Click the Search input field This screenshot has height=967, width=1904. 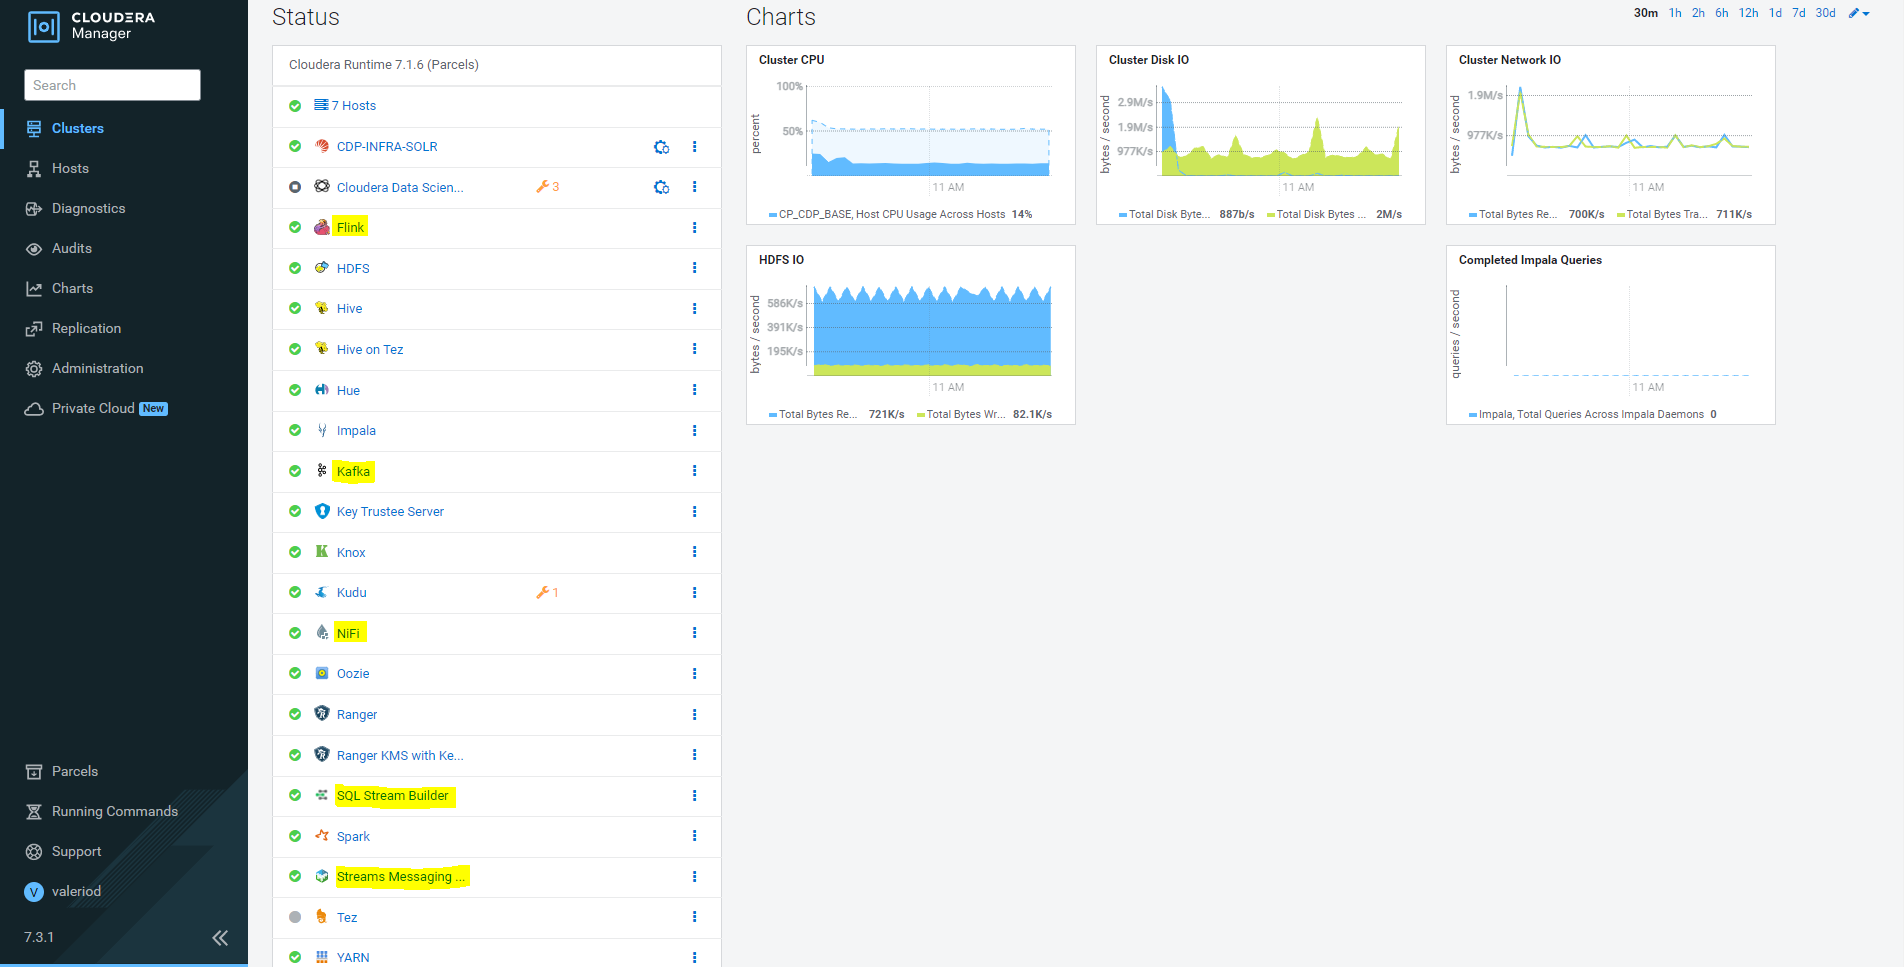112,85
